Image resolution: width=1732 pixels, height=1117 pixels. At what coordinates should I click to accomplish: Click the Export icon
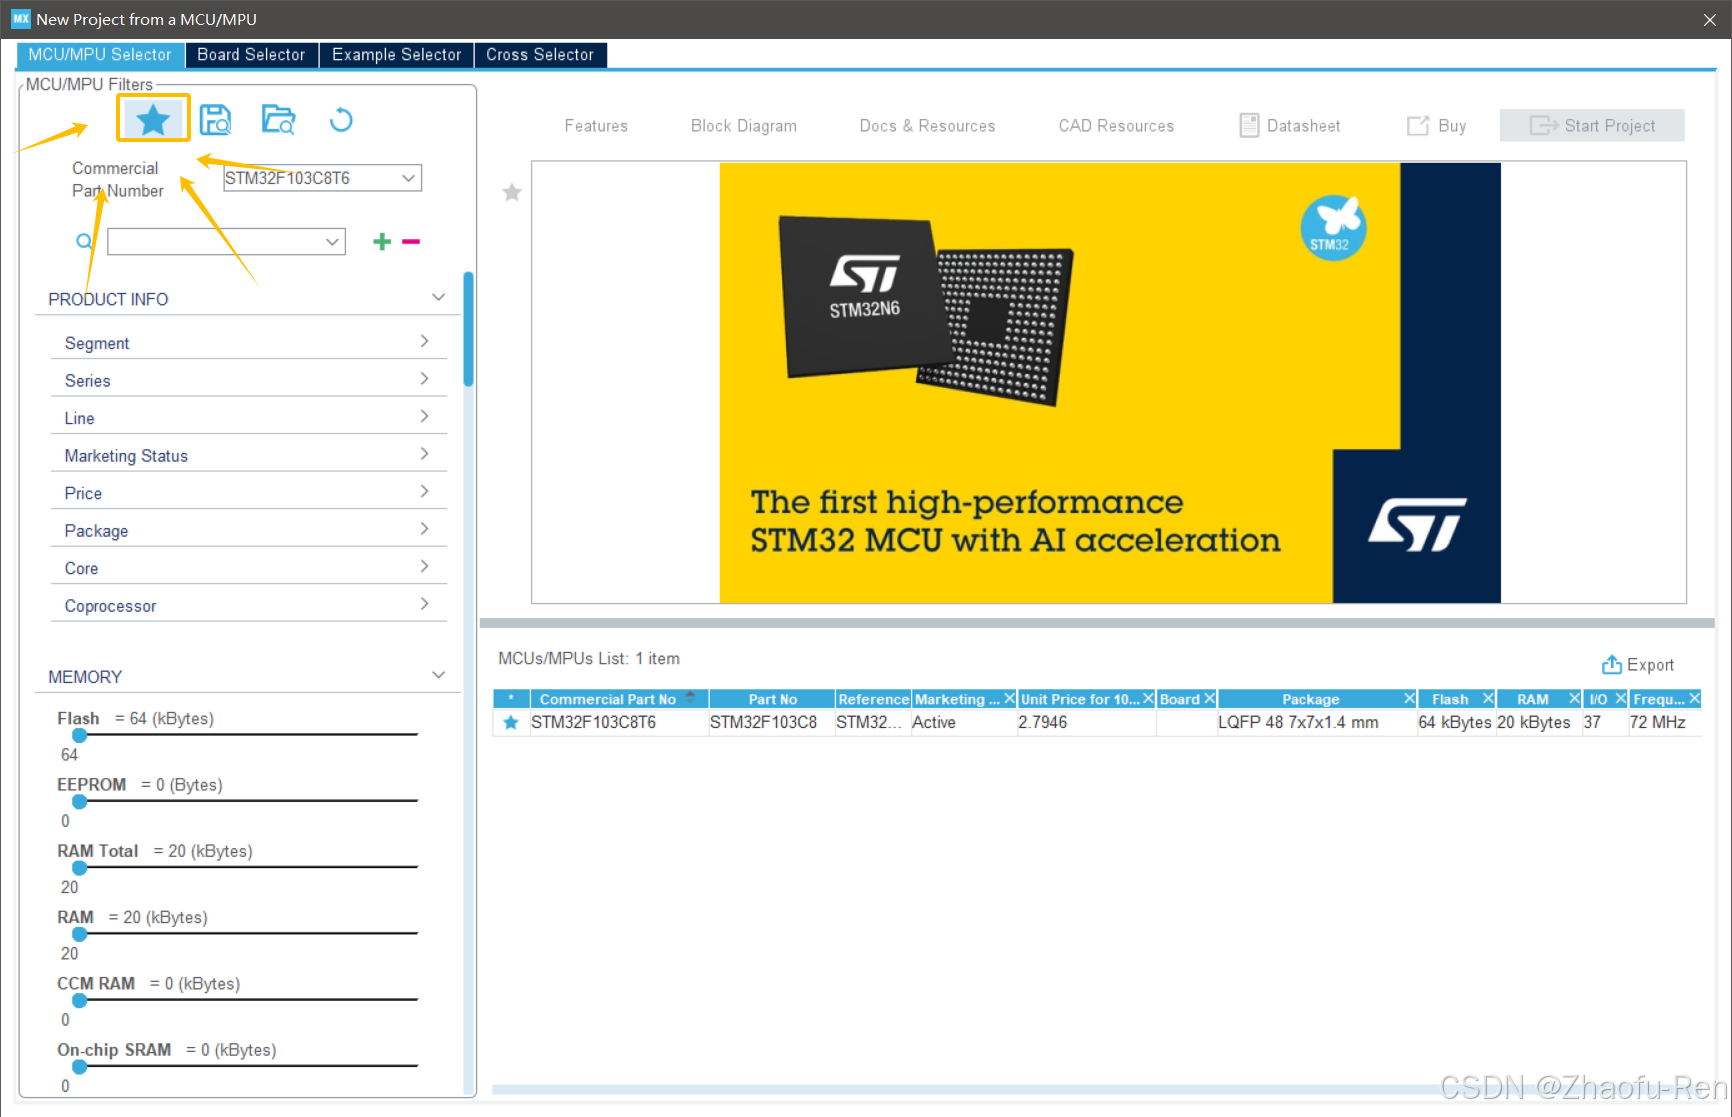pos(1611,664)
